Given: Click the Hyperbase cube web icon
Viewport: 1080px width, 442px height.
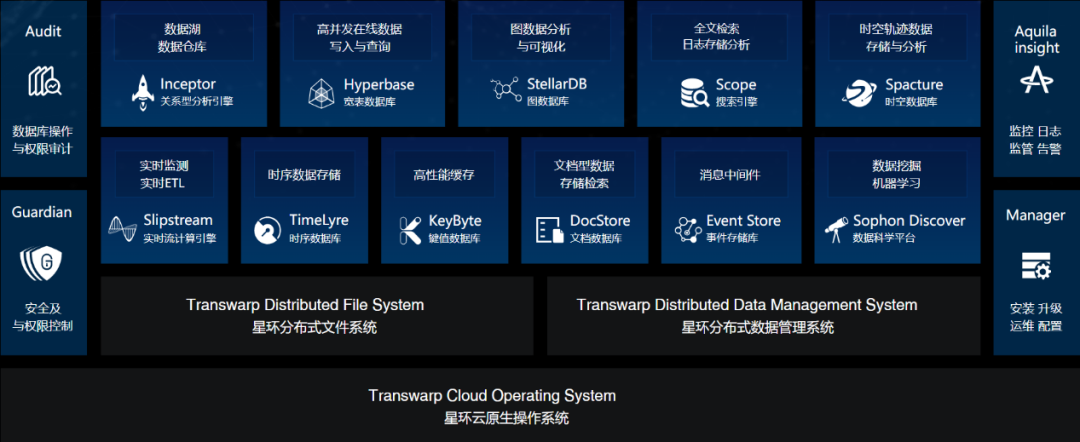Looking at the screenshot, I should pos(320,93).
